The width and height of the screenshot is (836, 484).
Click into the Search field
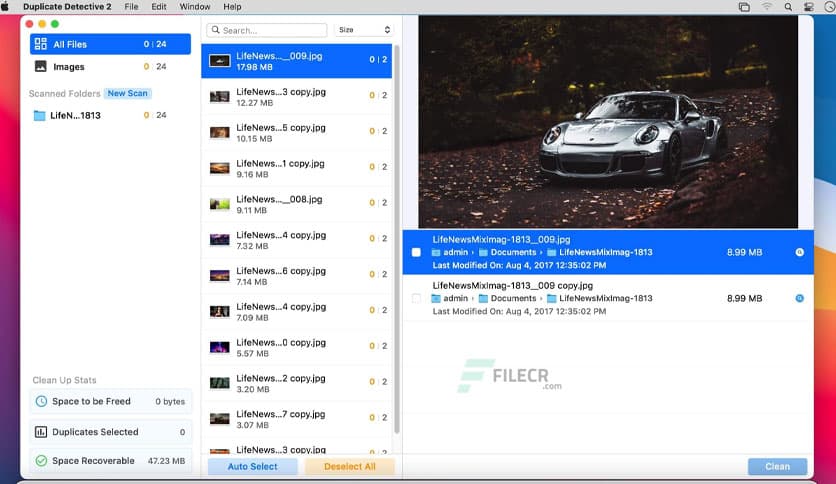tap(267, 30)
